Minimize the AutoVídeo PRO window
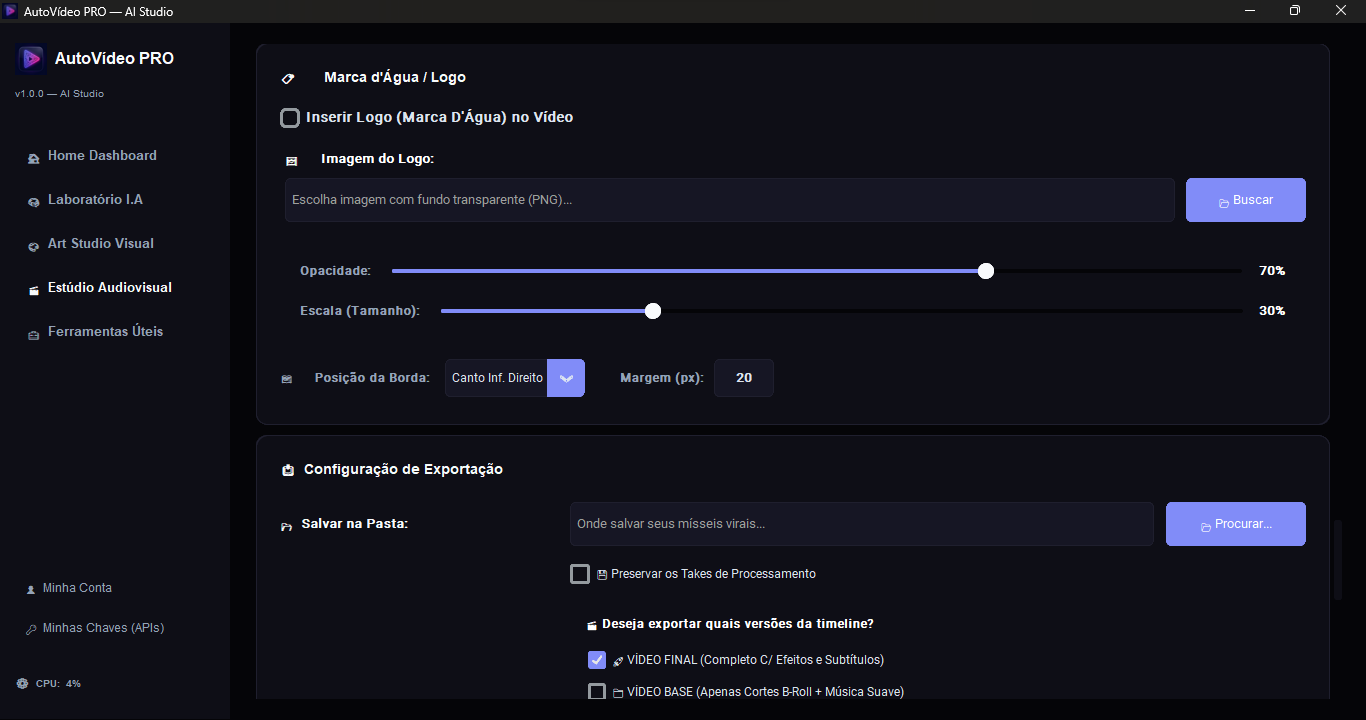 (x=1250, y=11)
